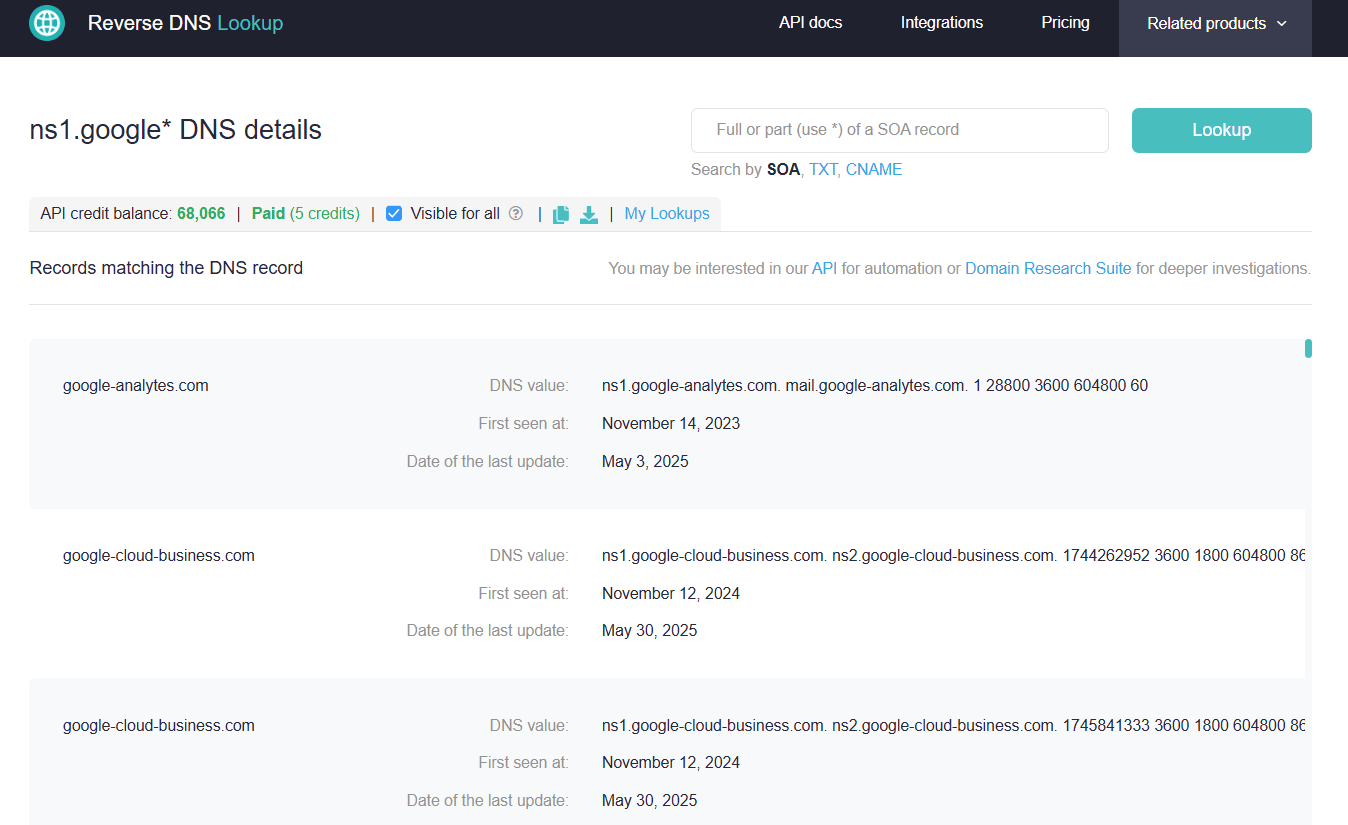Open the Reverse DNS Lookup home link
This screenshot has height=825, width=1348.
[x=185, y=23]
